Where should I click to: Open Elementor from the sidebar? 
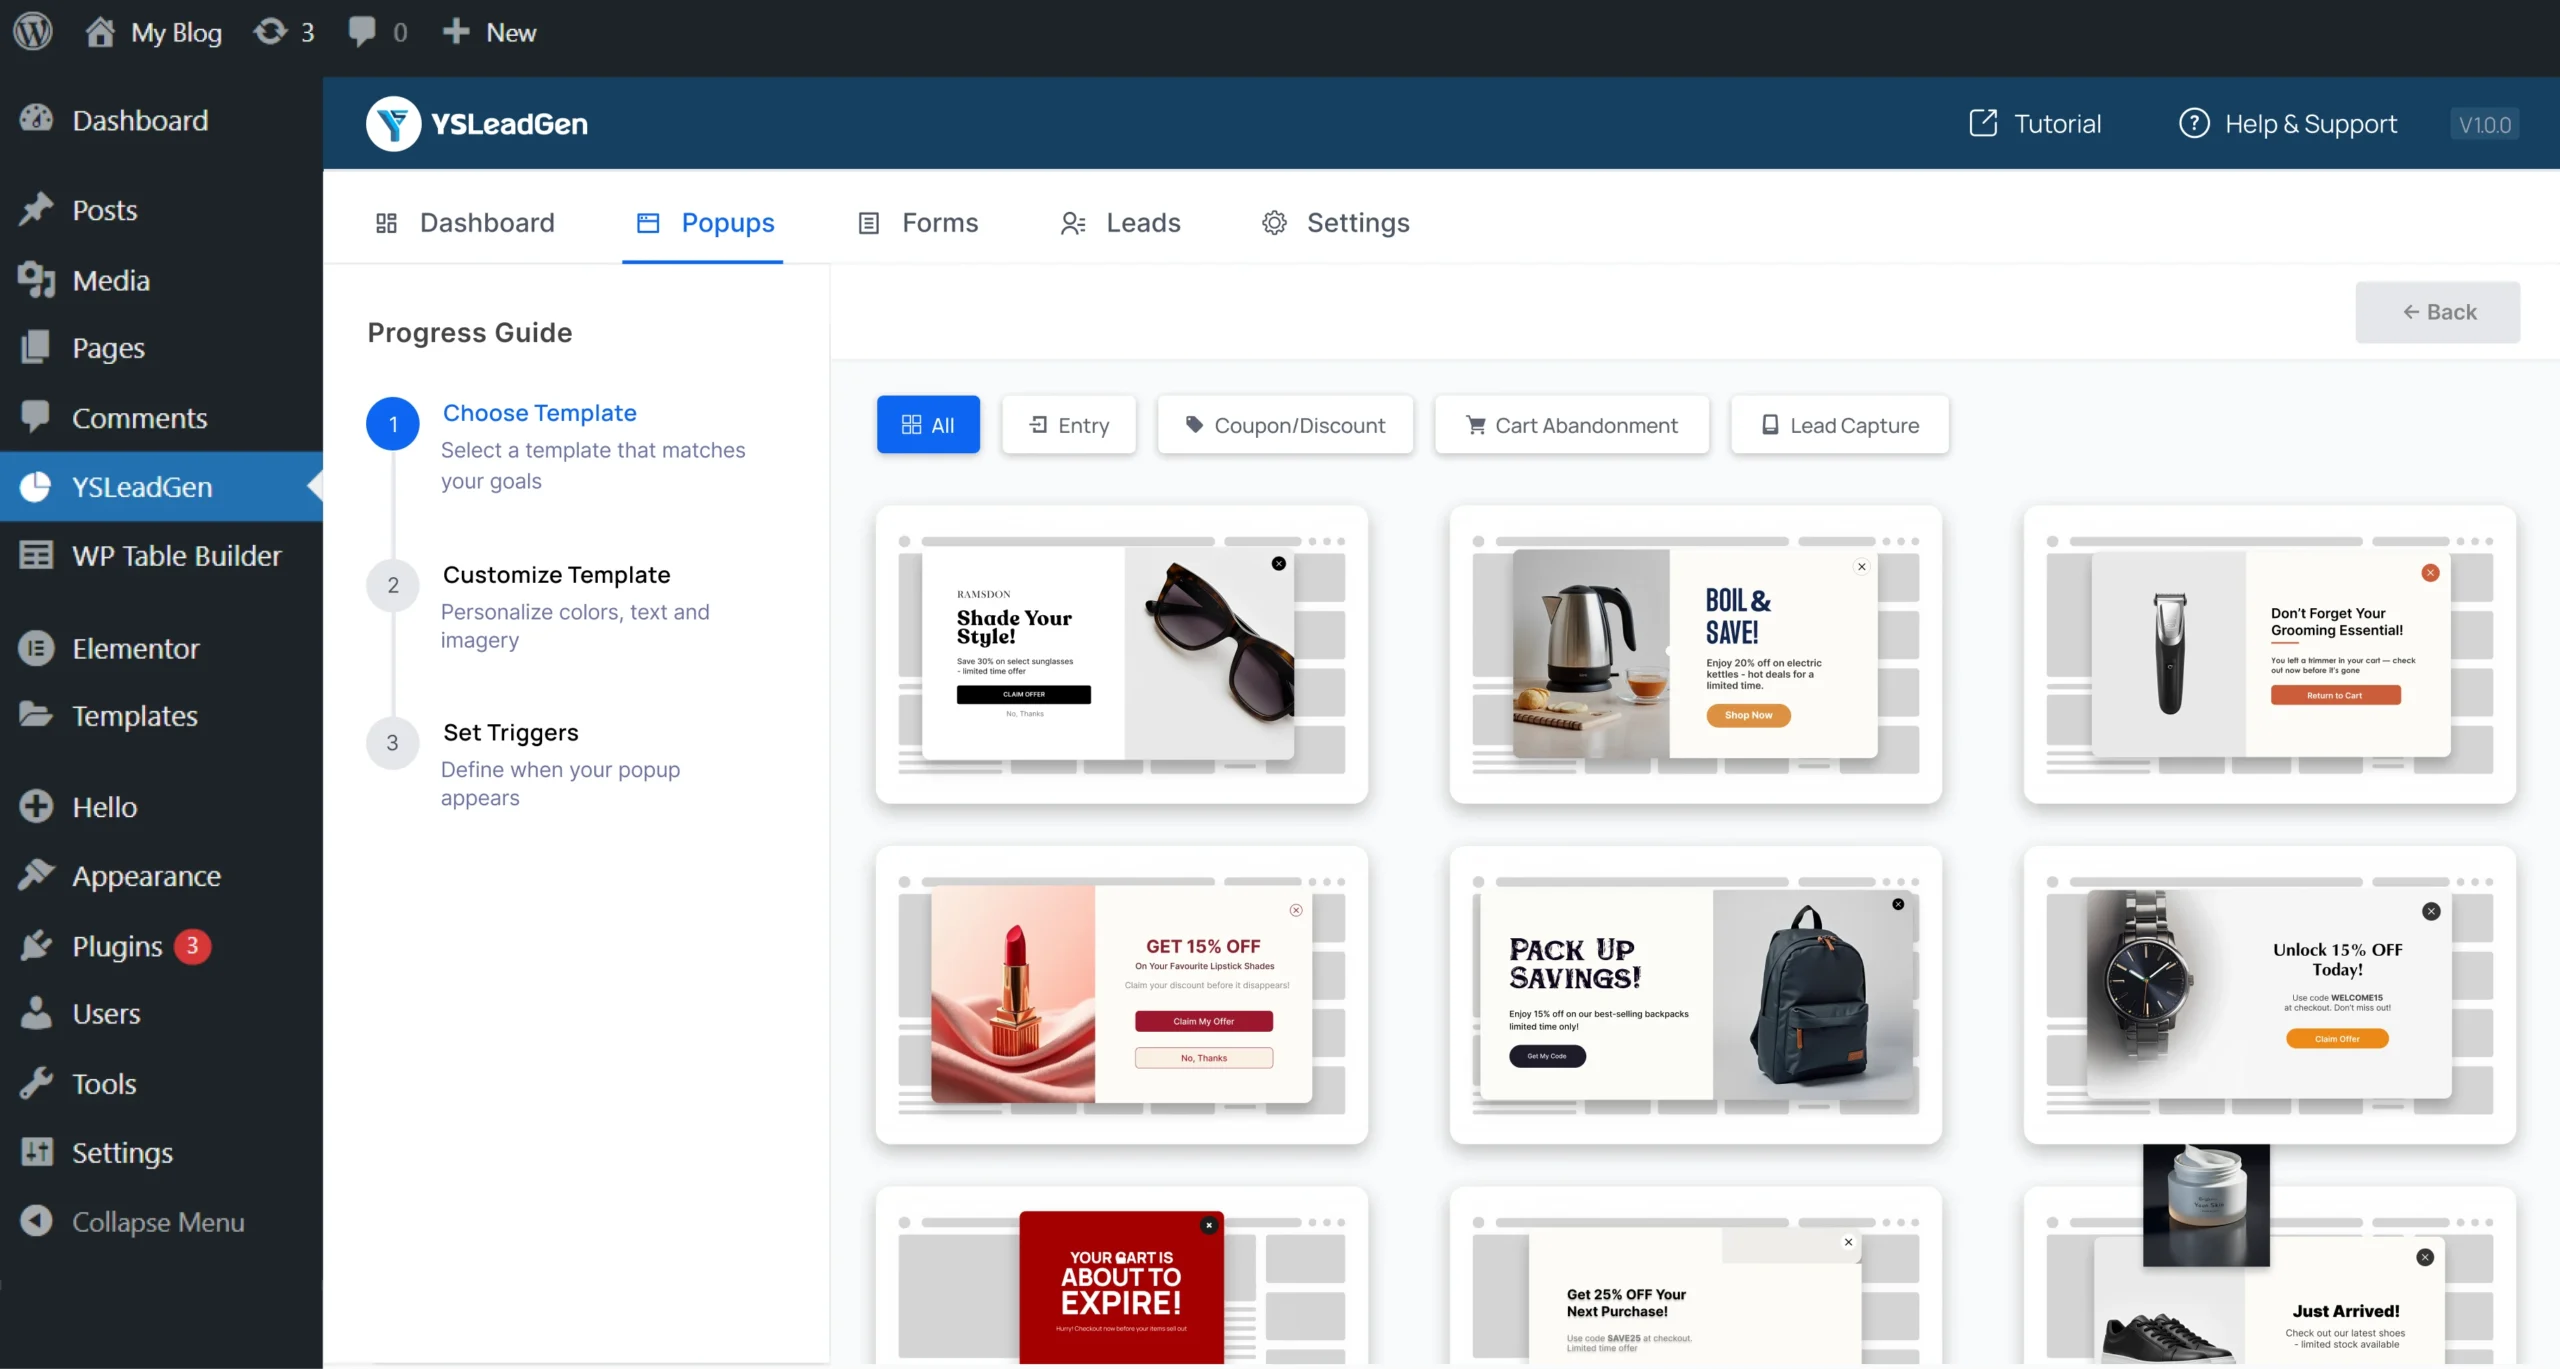pyautogui.click(x=161, y=648)
